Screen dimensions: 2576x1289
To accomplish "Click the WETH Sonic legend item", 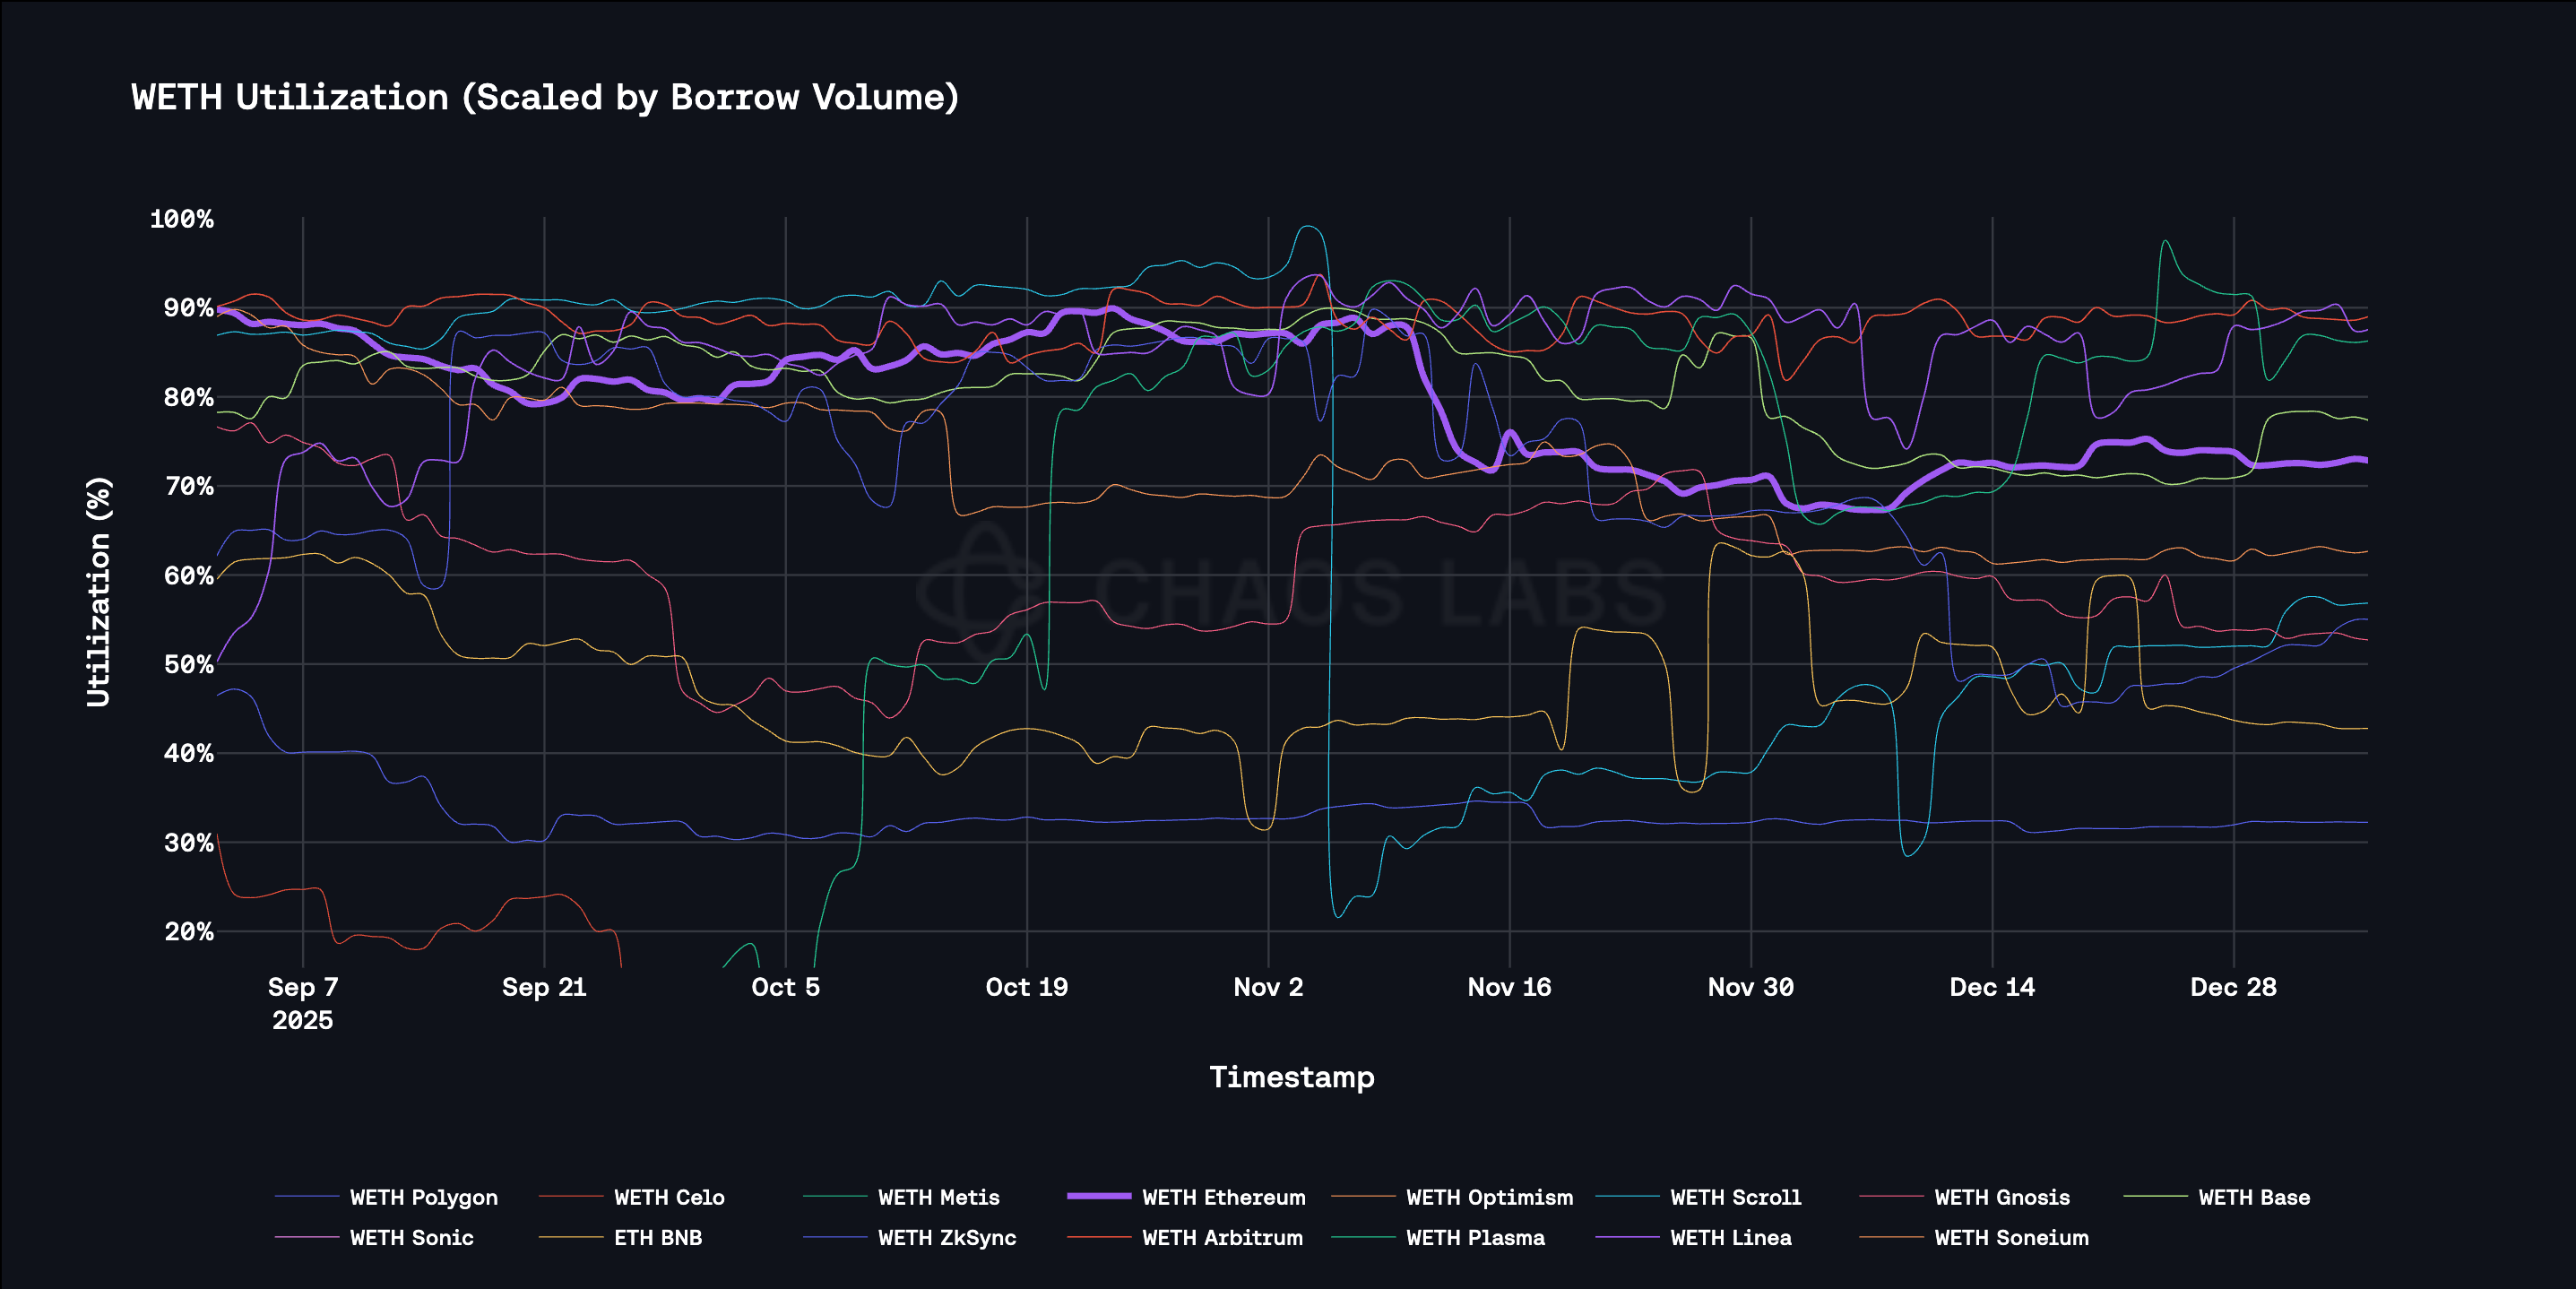I will pos(411,1237).
